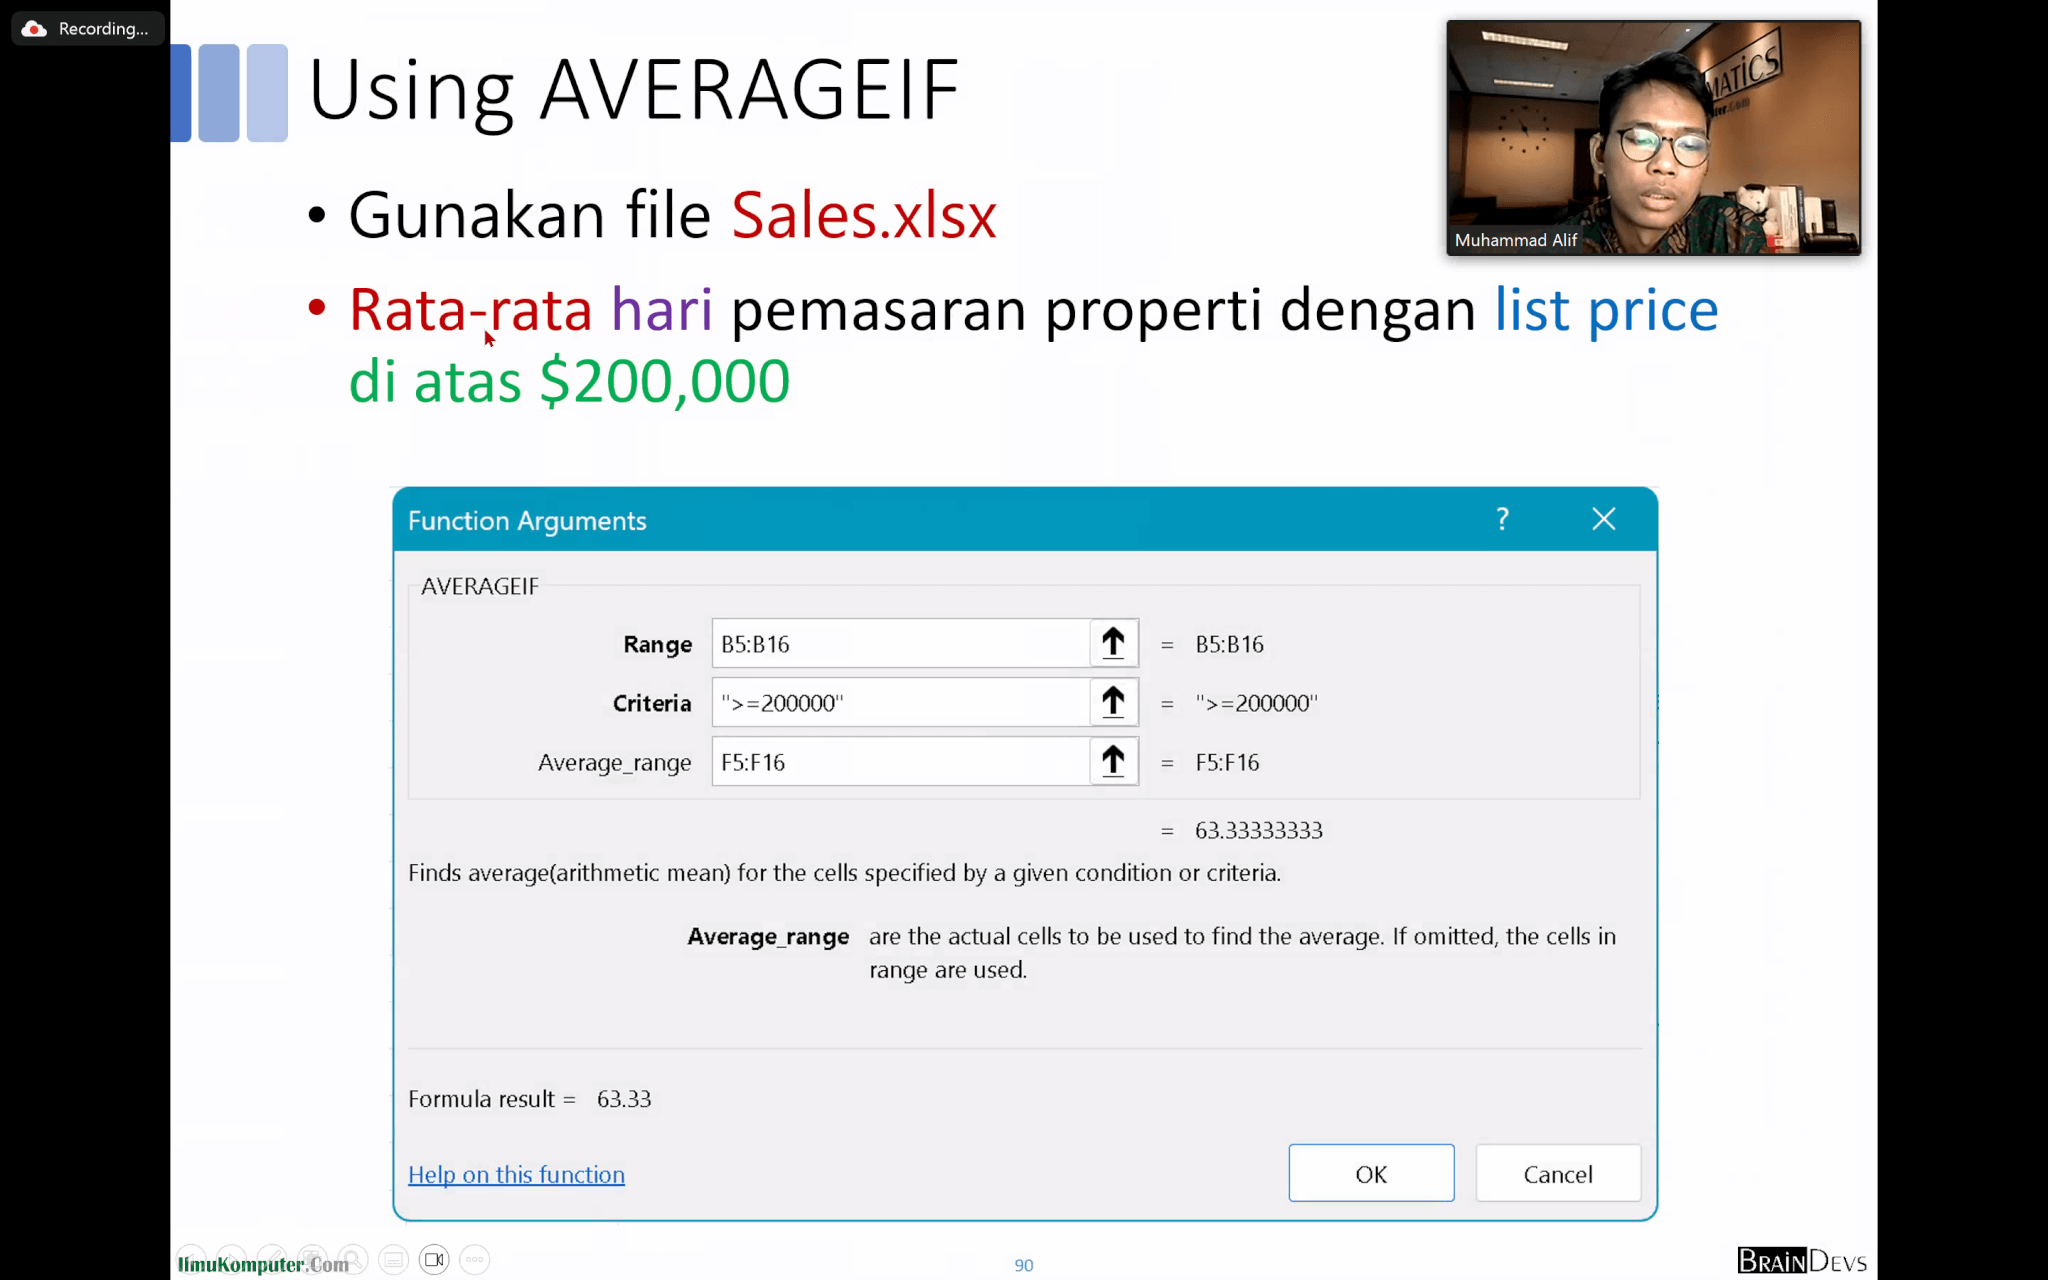This screenshot has width=2048, height=1280.
Task: Go to next slide using arrow icon
Action: 232,1259
